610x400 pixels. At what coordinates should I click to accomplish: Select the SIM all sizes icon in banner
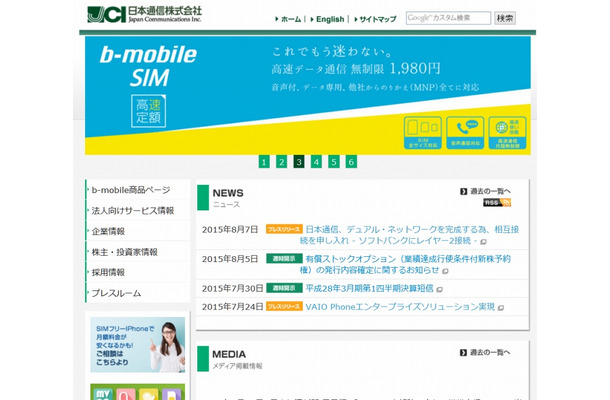pyautogui.click(x=422, y=133)
